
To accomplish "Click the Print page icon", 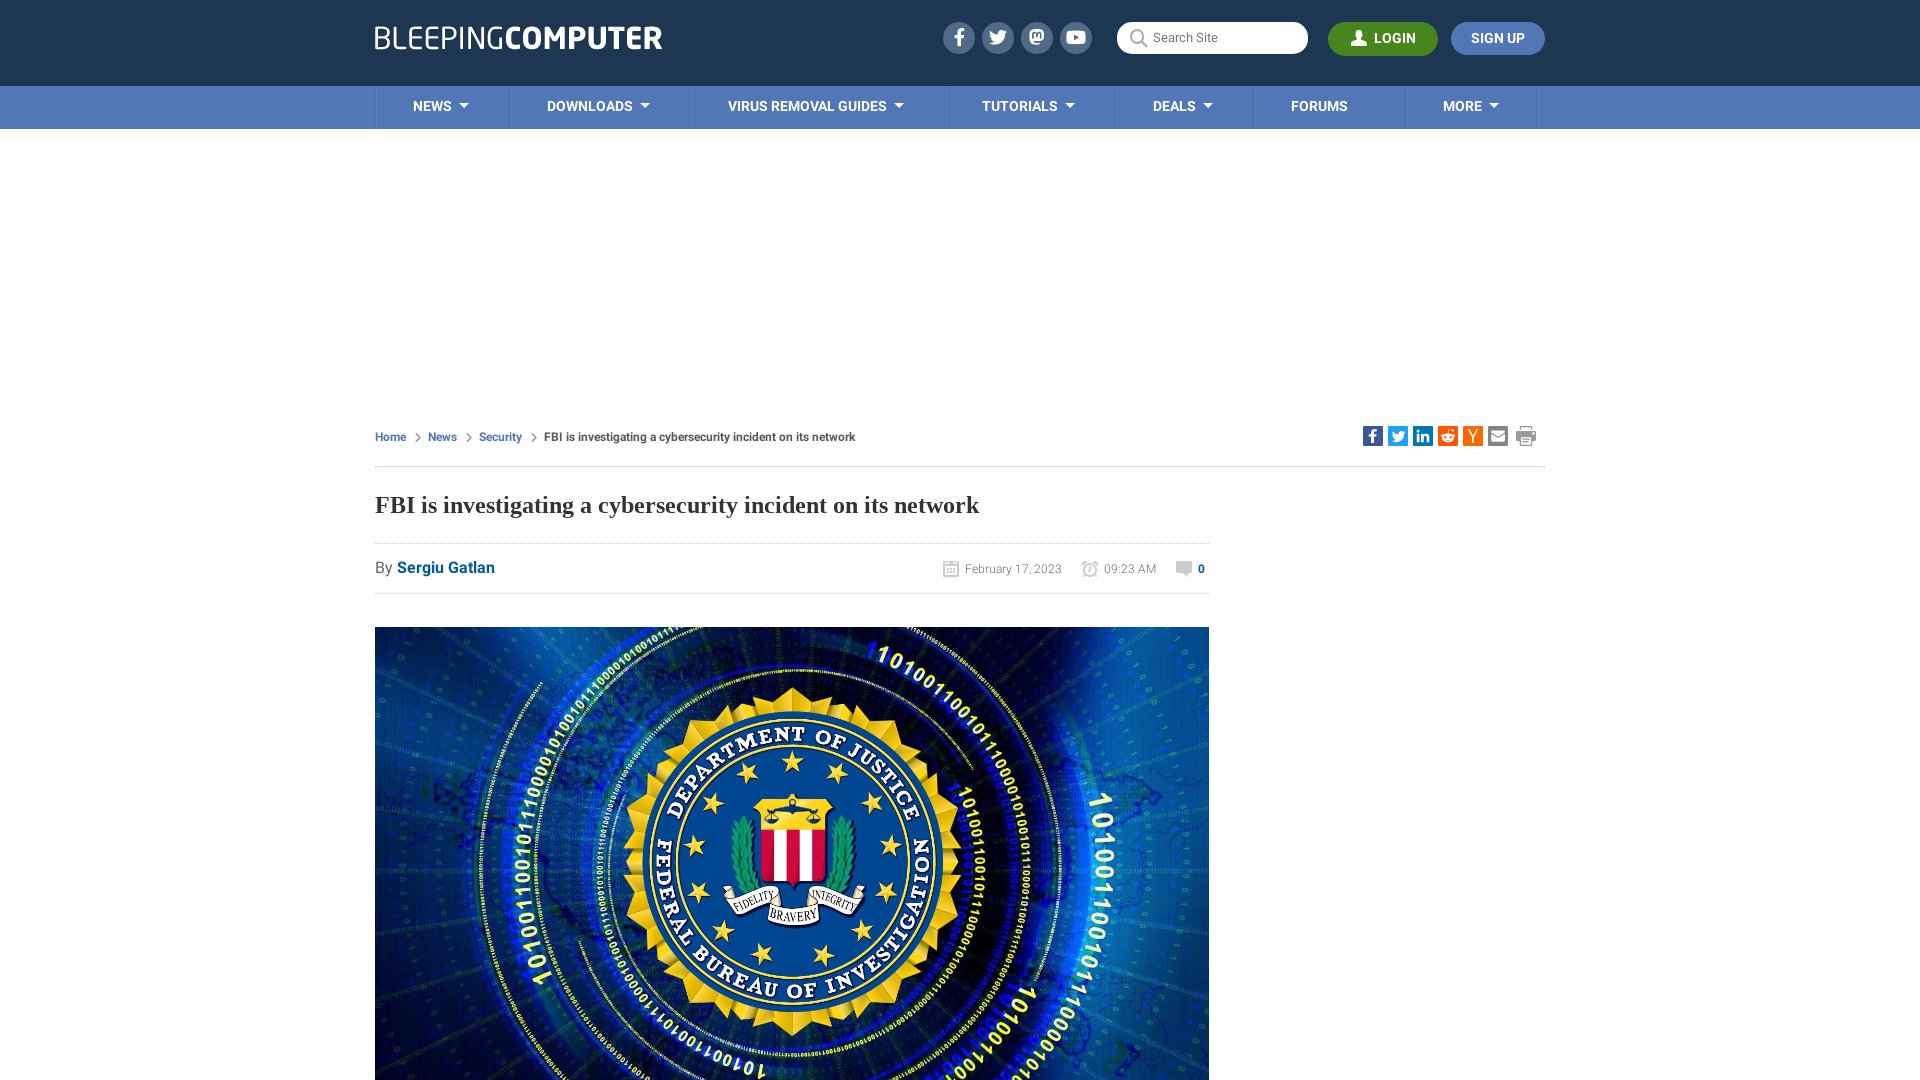I will 1526,435.
